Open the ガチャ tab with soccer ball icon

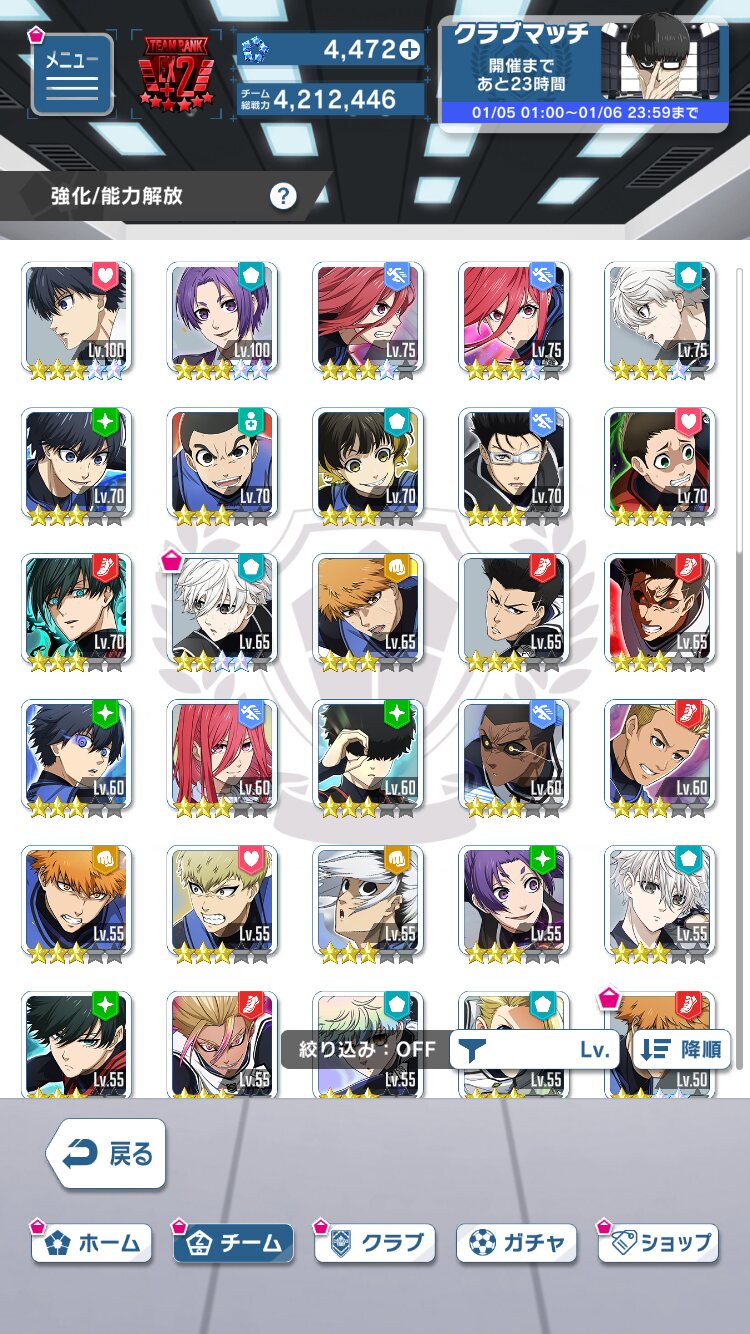(517, 1243)
